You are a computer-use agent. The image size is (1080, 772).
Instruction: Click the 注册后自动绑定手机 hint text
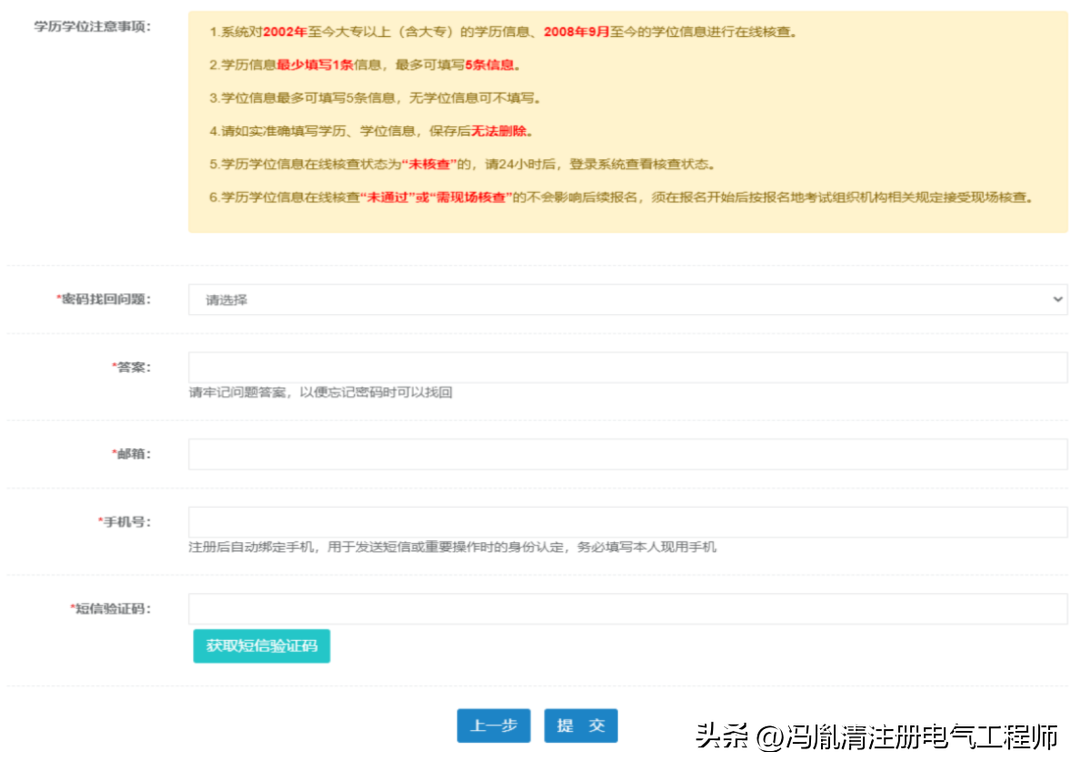tap(452, 547)
